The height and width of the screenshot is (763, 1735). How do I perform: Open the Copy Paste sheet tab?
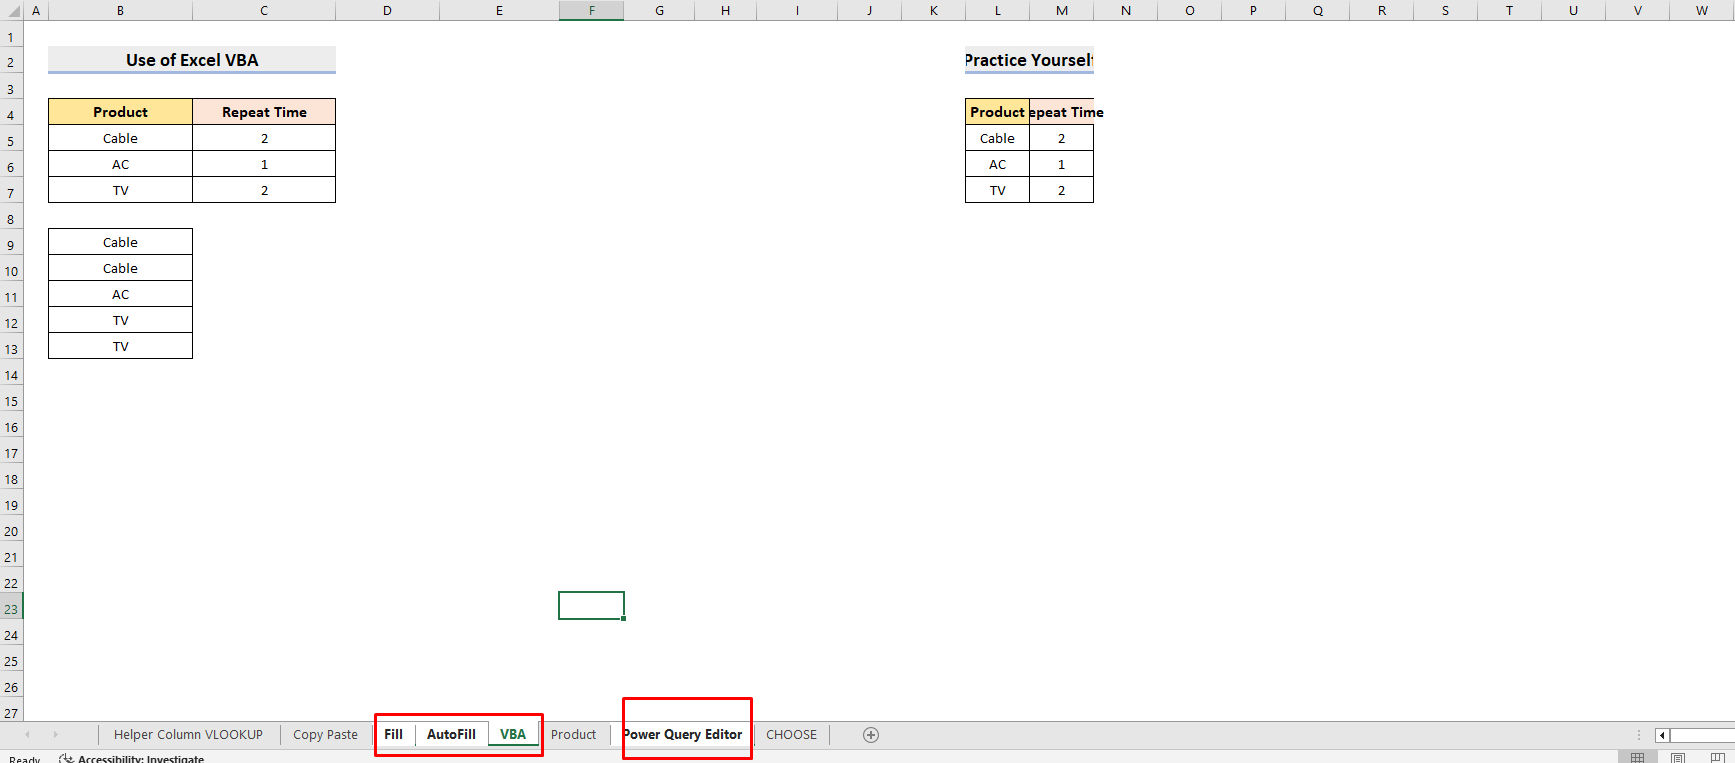(x=325, y=735)
